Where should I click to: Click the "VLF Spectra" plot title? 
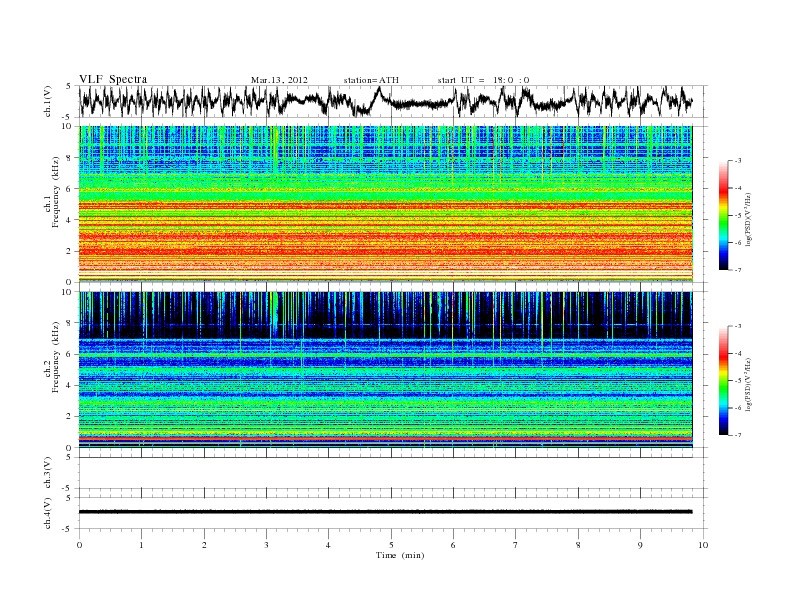pyautogui.click(x=113, y=79)
